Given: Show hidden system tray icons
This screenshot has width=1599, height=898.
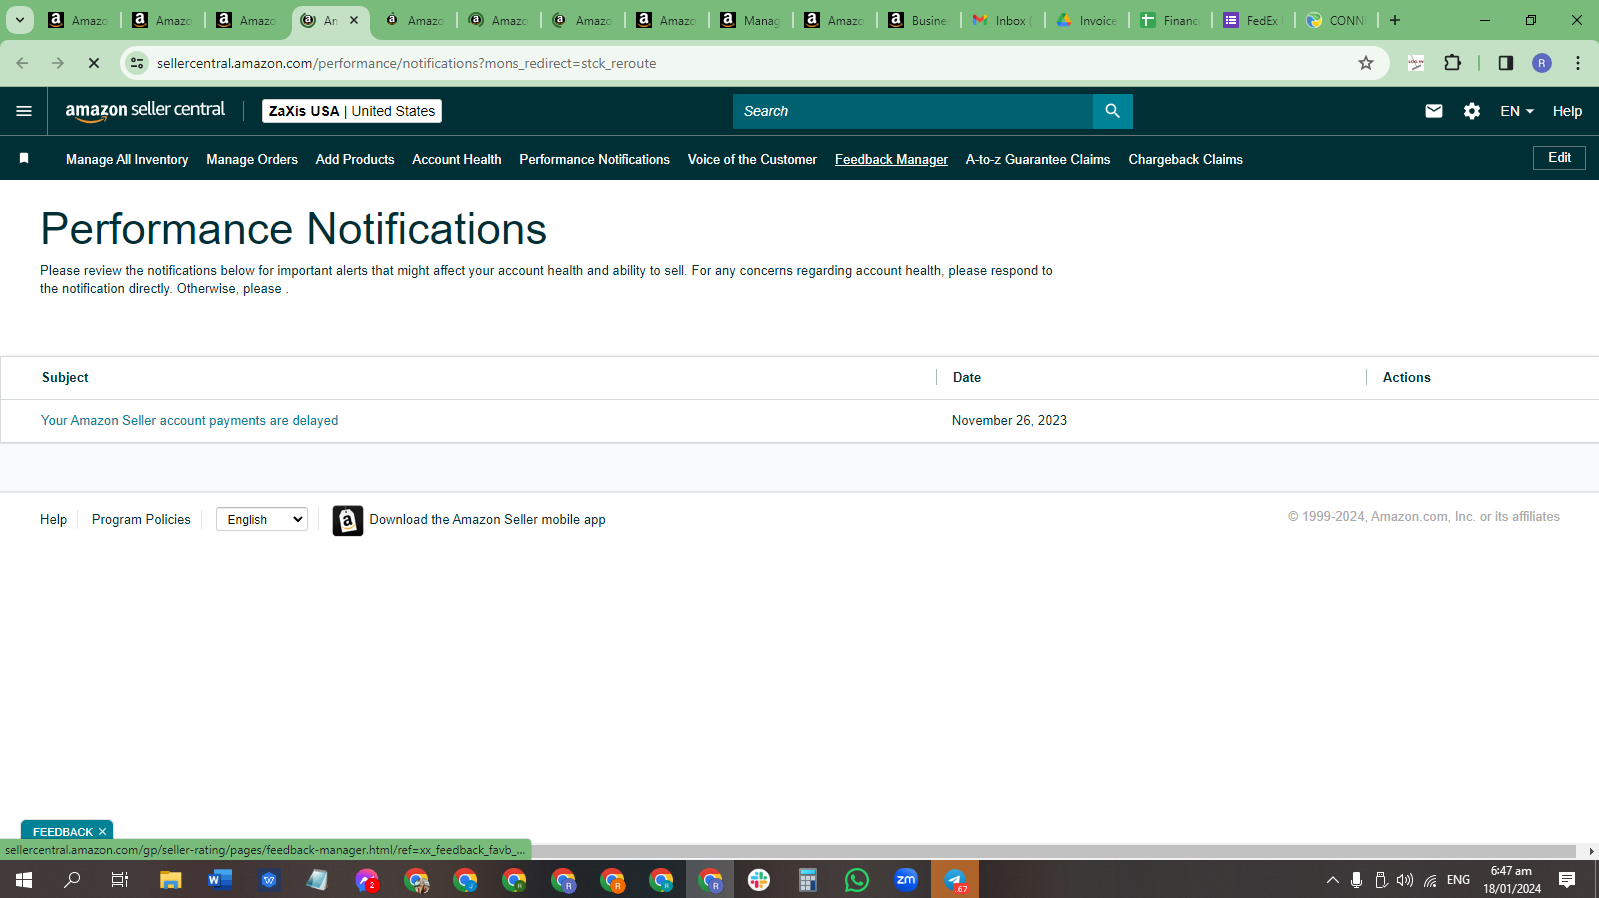Looking at the screenshot, I should (x=1332, y=880).
